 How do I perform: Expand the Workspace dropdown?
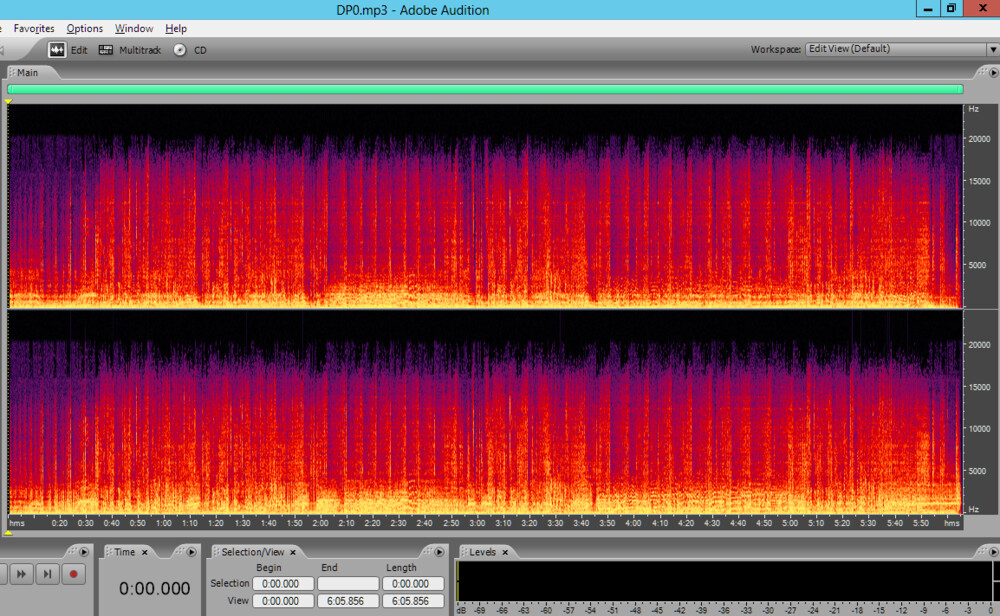(991, 49)
